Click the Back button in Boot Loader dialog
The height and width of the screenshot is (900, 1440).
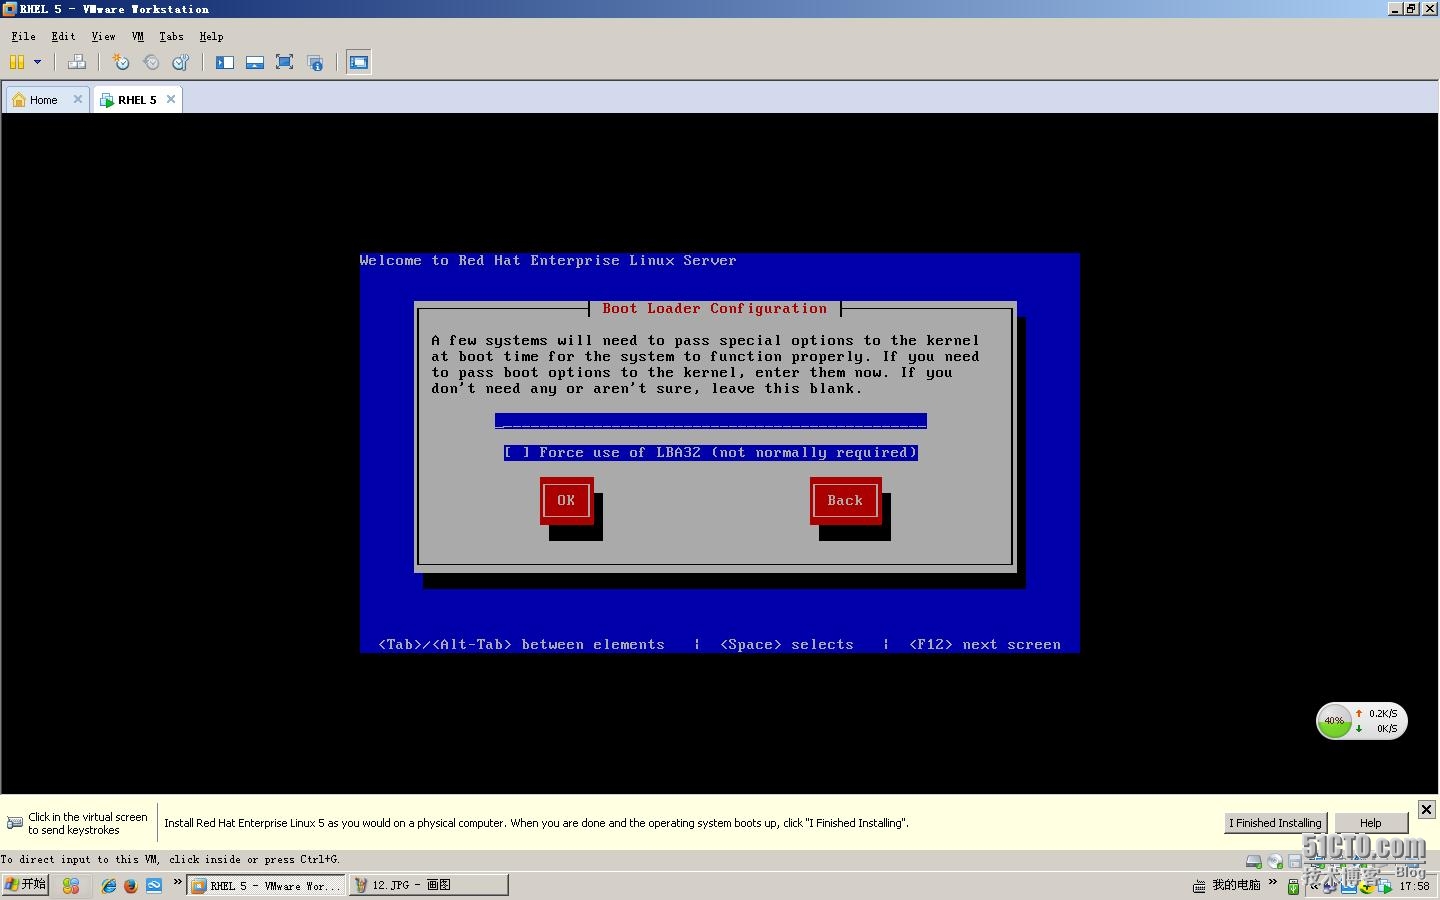[845, 501]
